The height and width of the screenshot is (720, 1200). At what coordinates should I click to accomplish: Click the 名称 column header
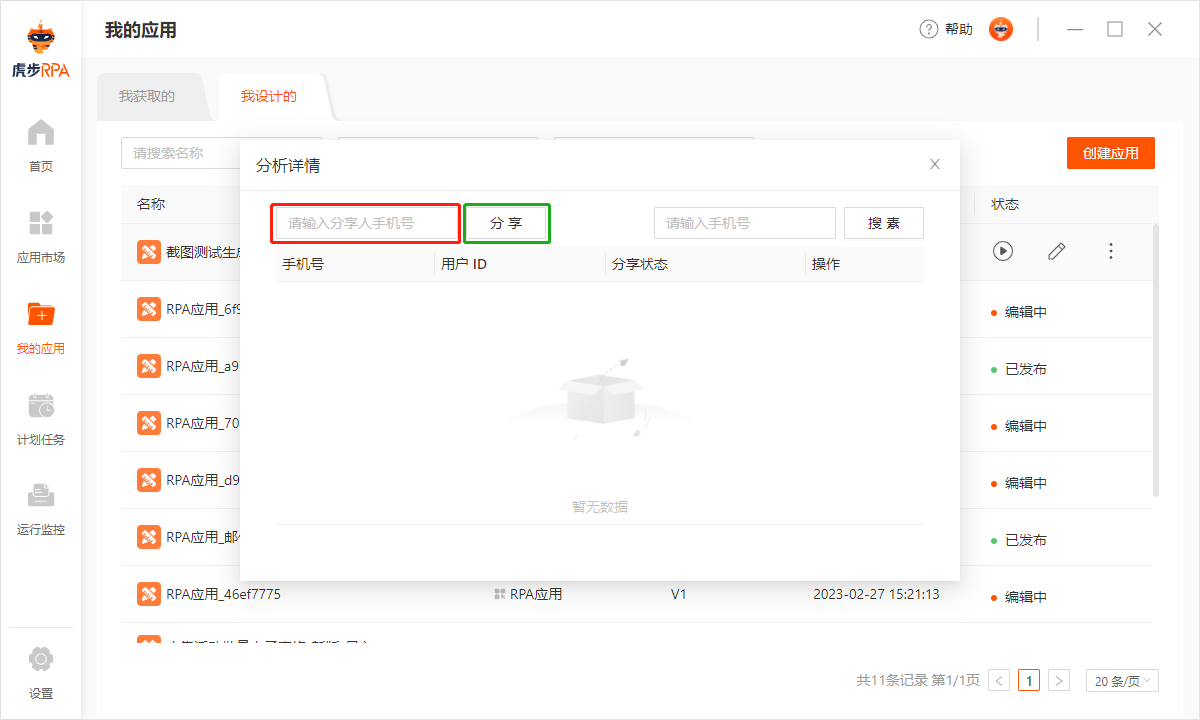(151, 204)
